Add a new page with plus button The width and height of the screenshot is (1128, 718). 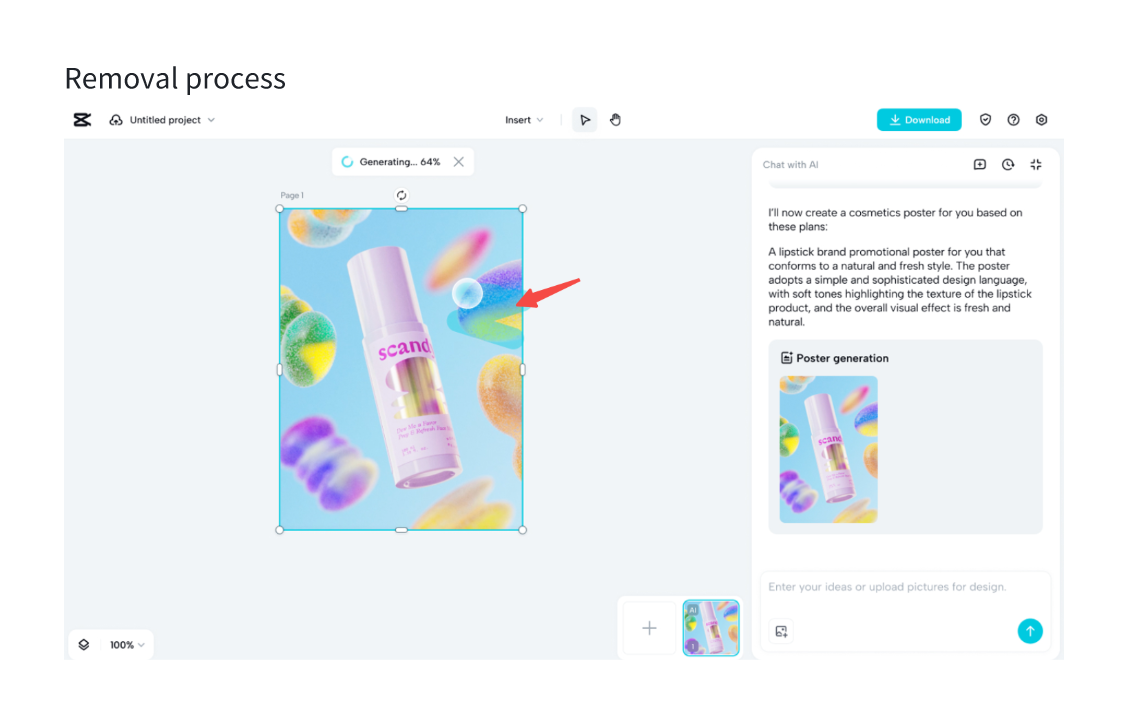pyautogui.click(x=649, y=628)
